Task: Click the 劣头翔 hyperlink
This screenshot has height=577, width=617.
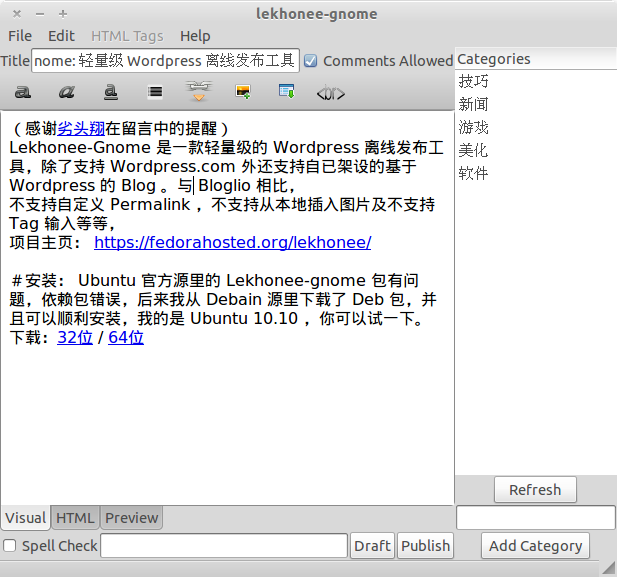Action: 81,128
